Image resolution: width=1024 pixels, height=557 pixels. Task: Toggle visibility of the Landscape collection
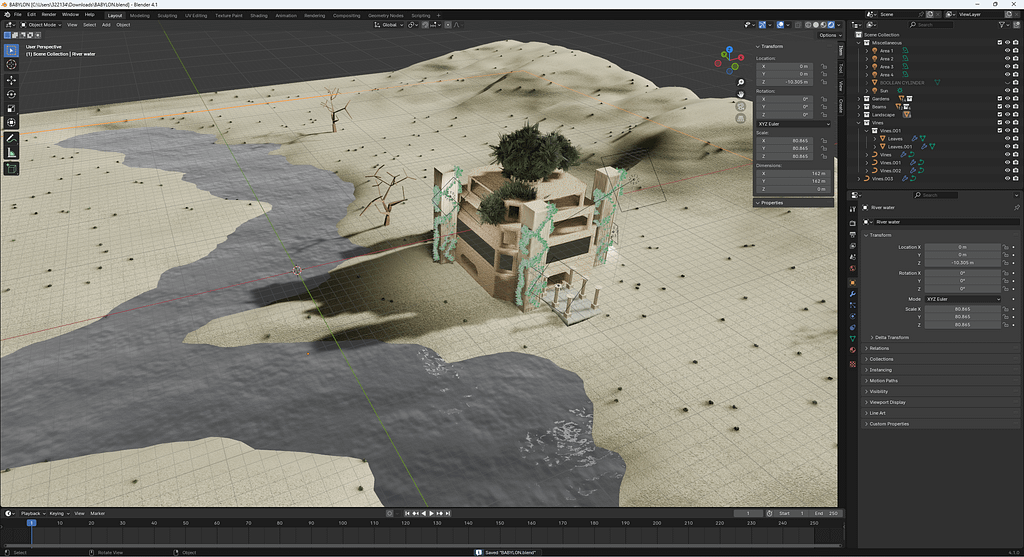pos(1006,115)
